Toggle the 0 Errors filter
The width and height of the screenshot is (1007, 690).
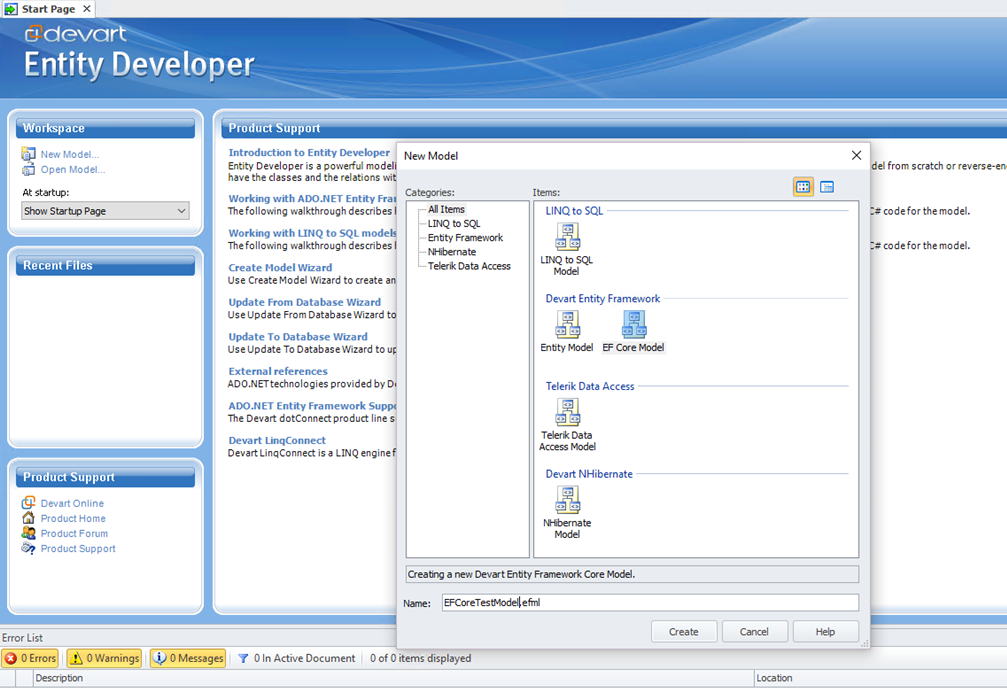30,658
